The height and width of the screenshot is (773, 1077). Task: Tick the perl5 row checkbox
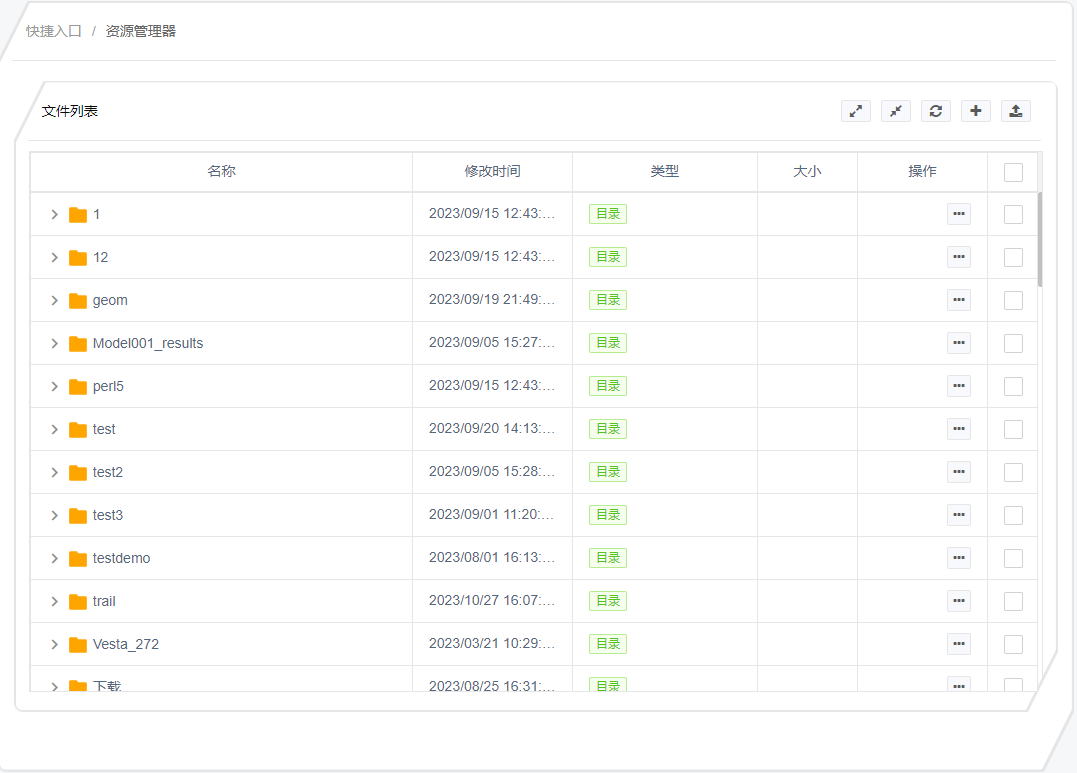tap(1013, 386)
